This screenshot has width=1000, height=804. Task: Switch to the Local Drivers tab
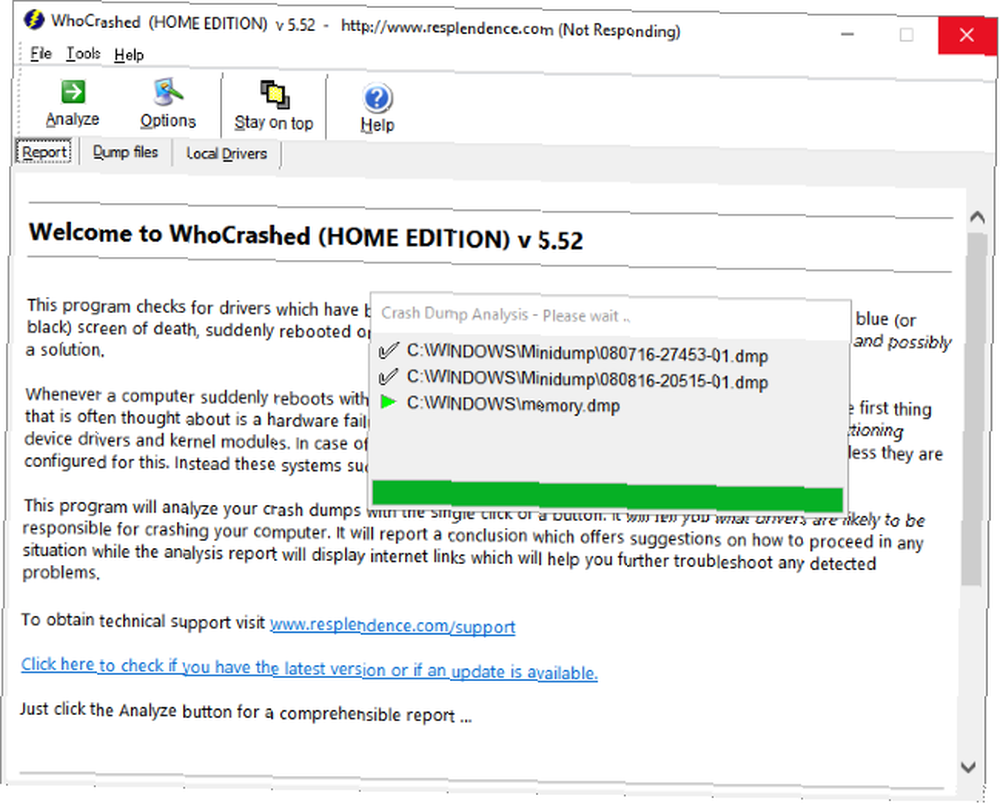226,154
